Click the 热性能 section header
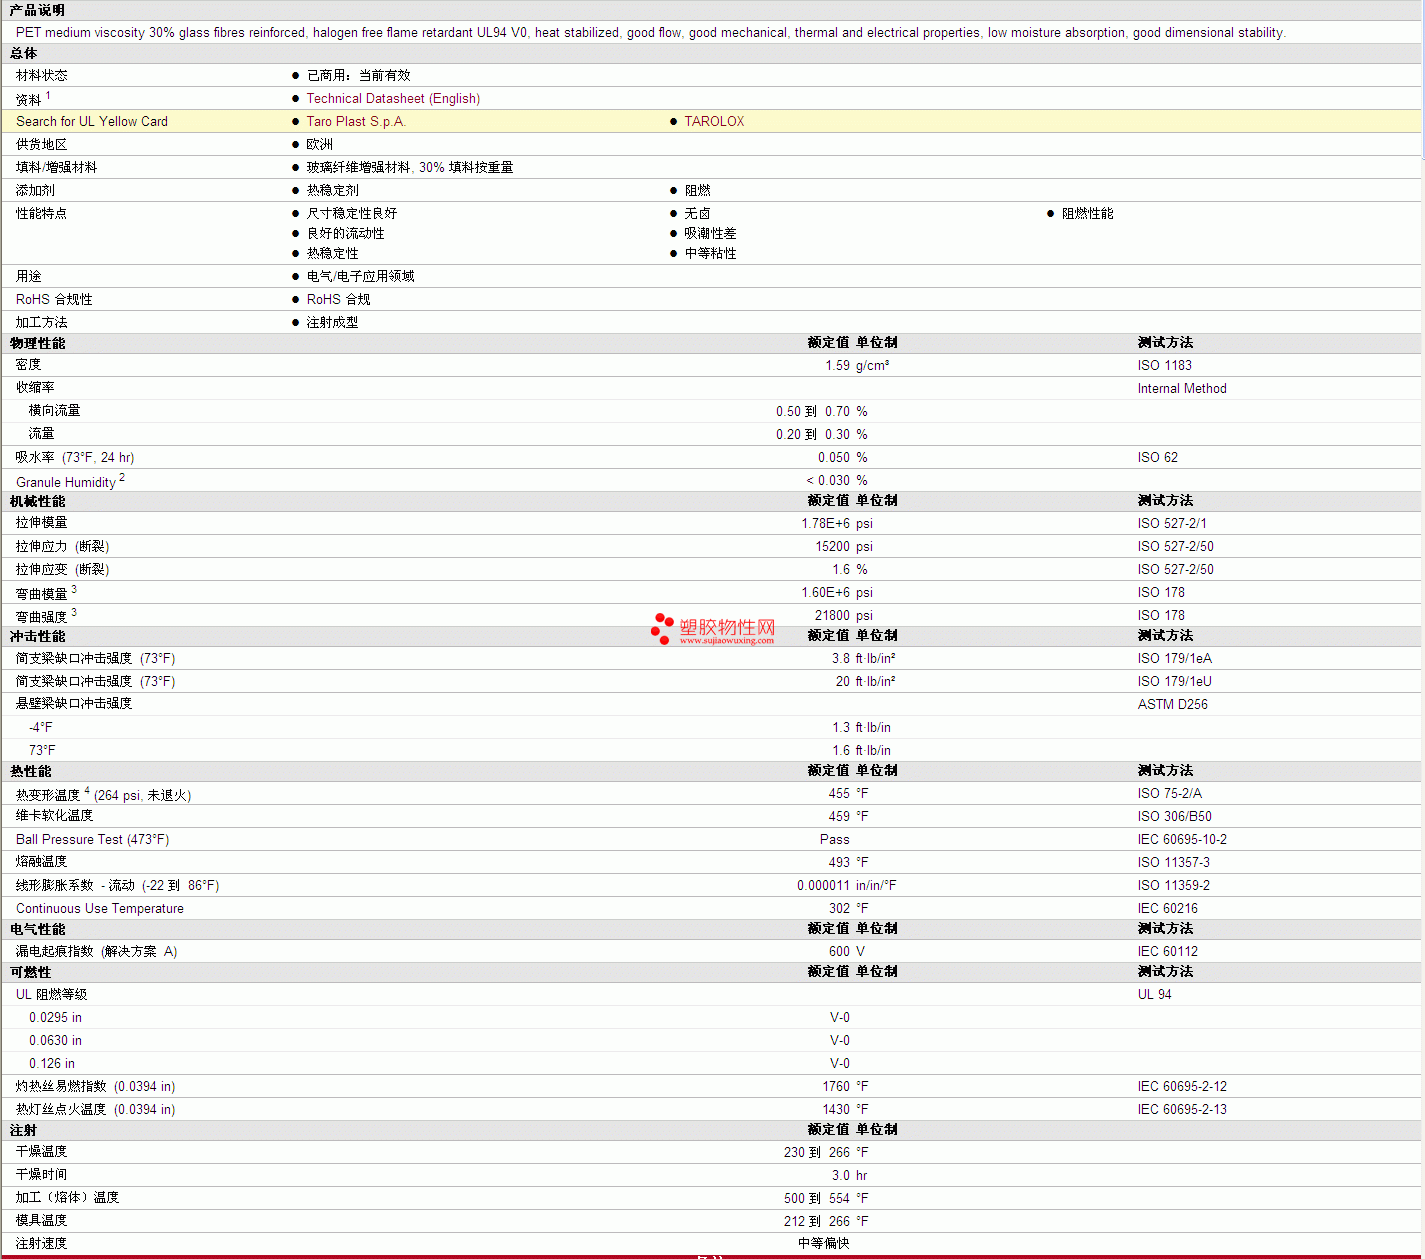Image resolution: width=1425 pixels, height=1259 pixels. (30, 771)
